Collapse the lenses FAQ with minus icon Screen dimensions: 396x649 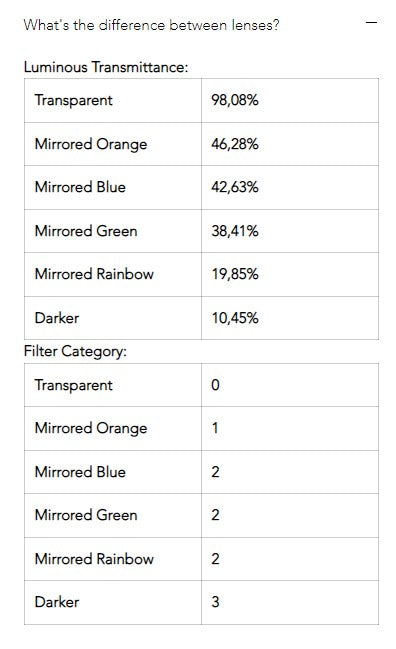tap(371, 22)
